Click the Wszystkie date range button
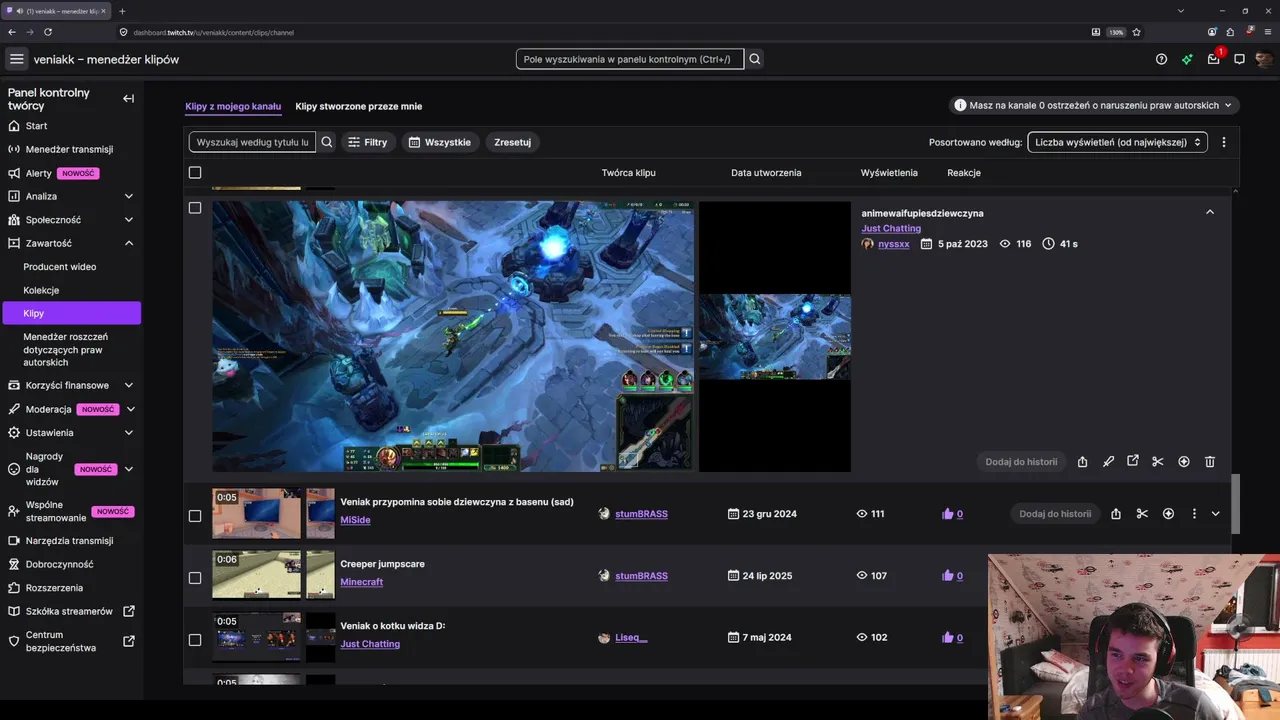The width and height of the screenshot is (1280, 720). coord(439,142)
